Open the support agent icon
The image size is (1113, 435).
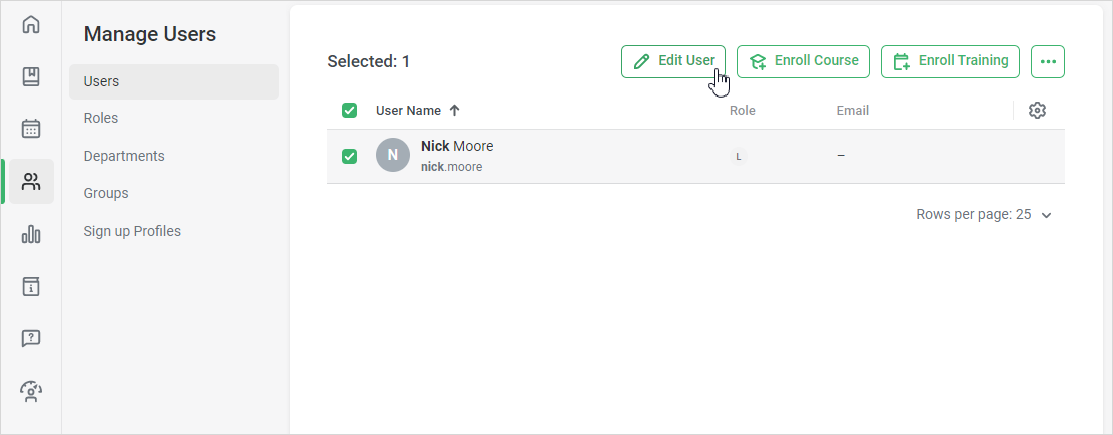click(x=31, y=391)
